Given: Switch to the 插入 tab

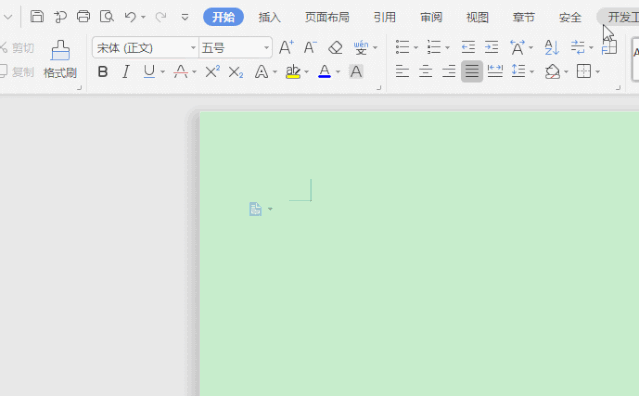Looking at the screenshot, I should coord(269,17).
